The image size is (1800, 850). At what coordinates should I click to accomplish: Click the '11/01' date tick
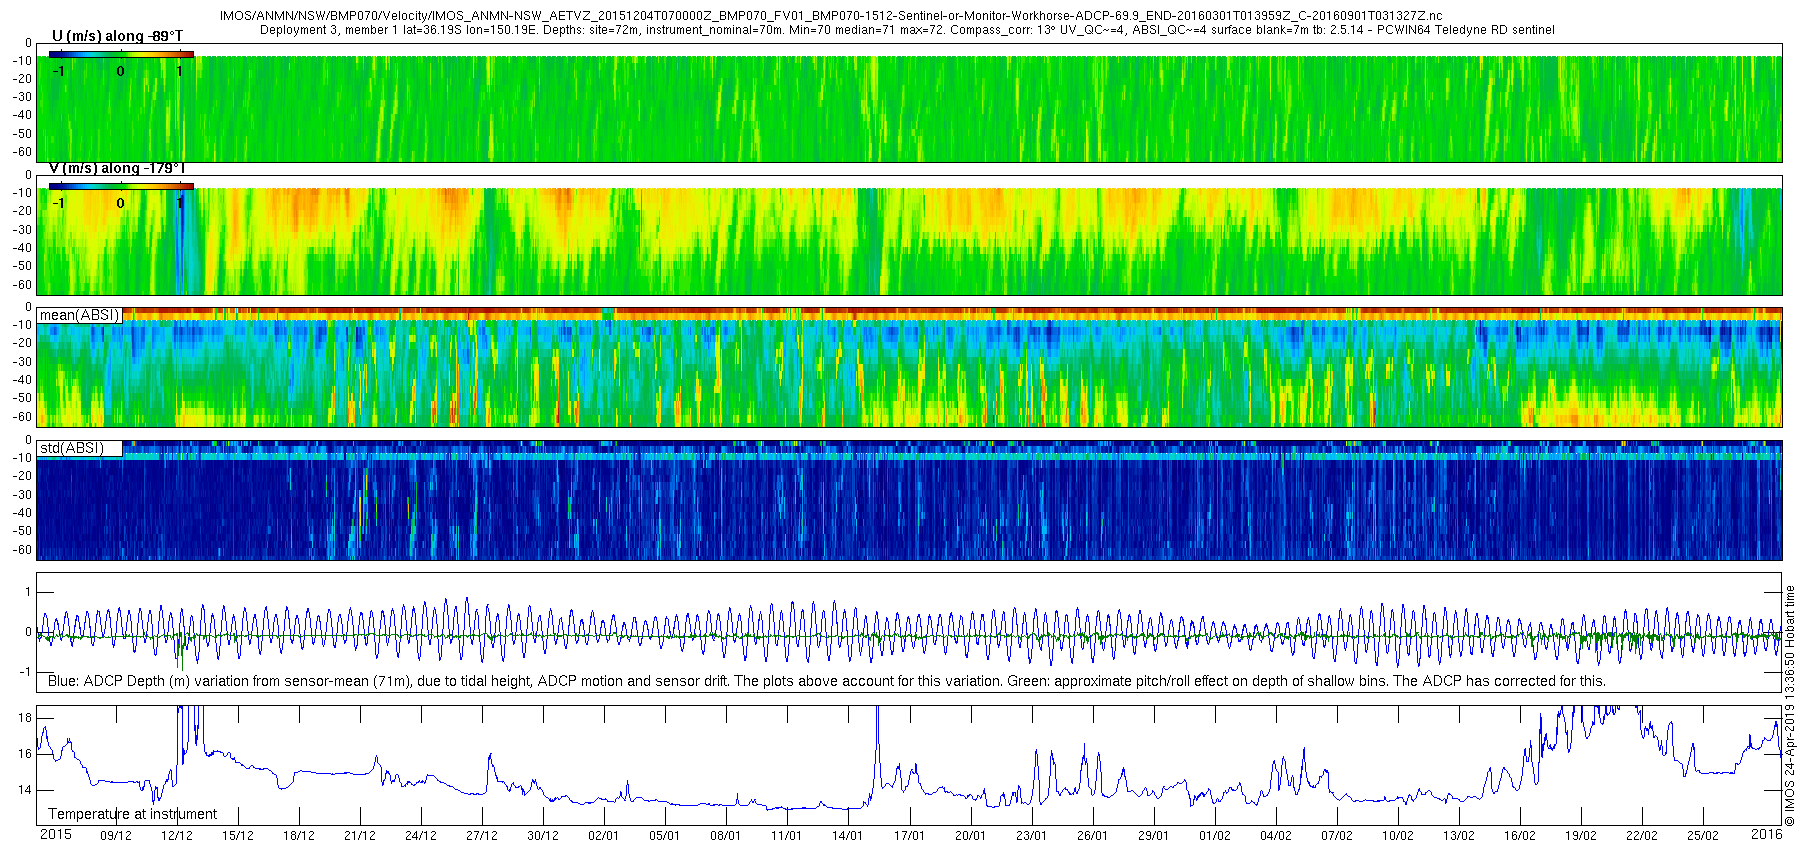pyautogui.click(x=787, y=836)
